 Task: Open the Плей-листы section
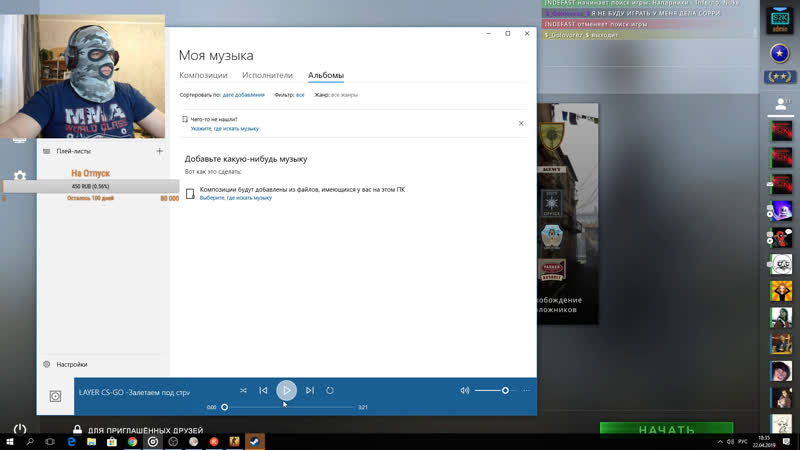73,151
